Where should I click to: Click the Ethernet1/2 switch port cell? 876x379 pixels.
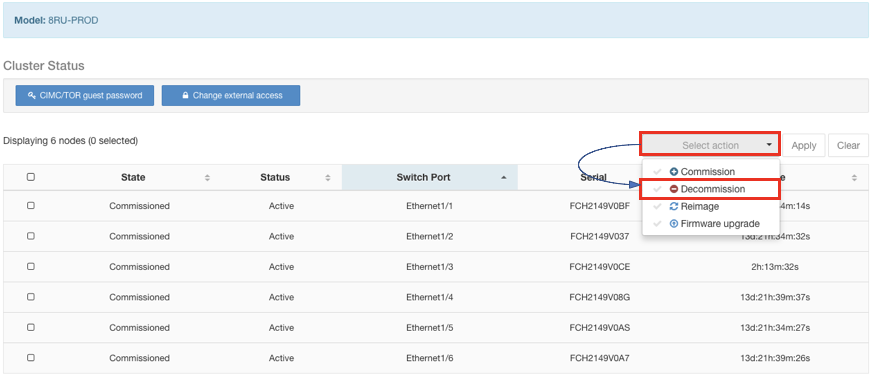coord(429,236)
